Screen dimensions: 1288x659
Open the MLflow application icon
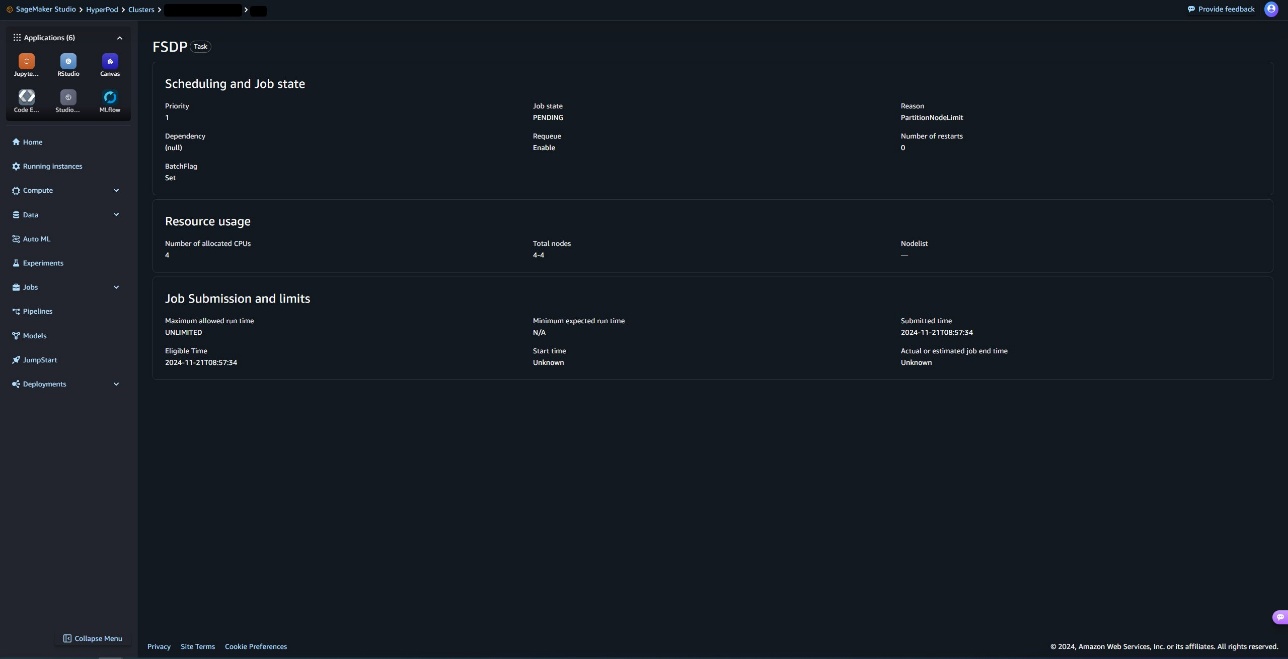[110, 98]
